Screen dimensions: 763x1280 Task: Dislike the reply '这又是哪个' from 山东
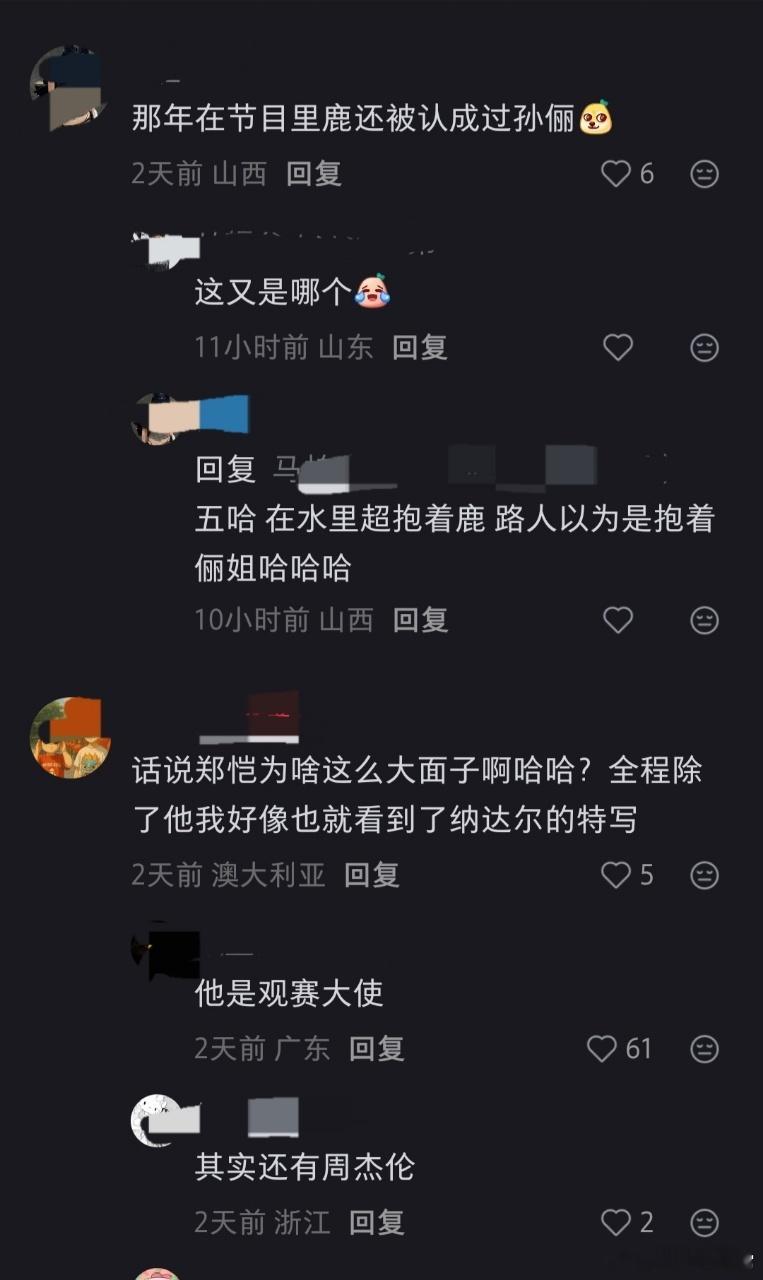click(705, 347)
